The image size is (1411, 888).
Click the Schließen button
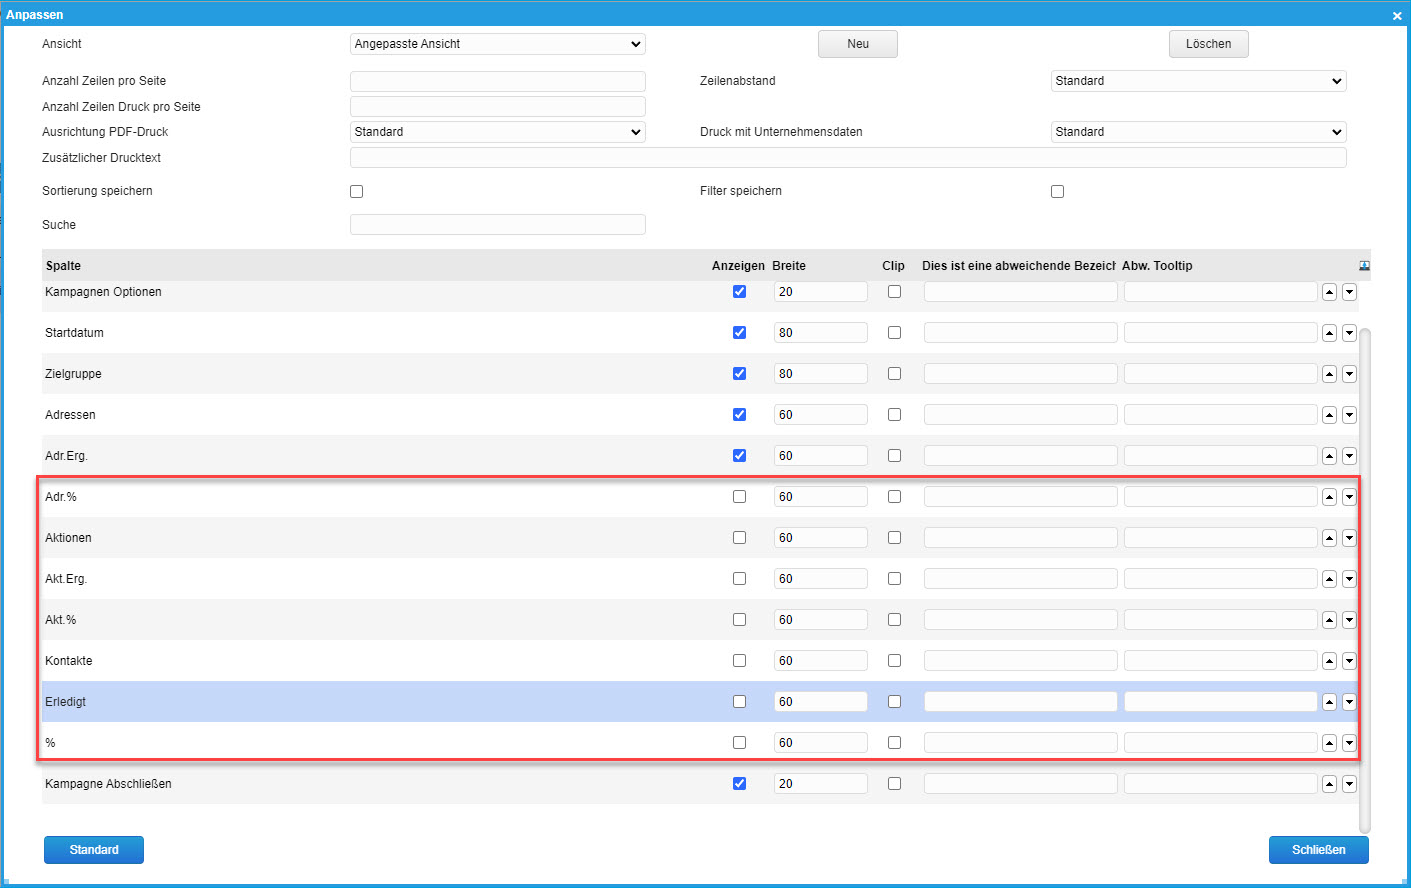point(1318,850)
